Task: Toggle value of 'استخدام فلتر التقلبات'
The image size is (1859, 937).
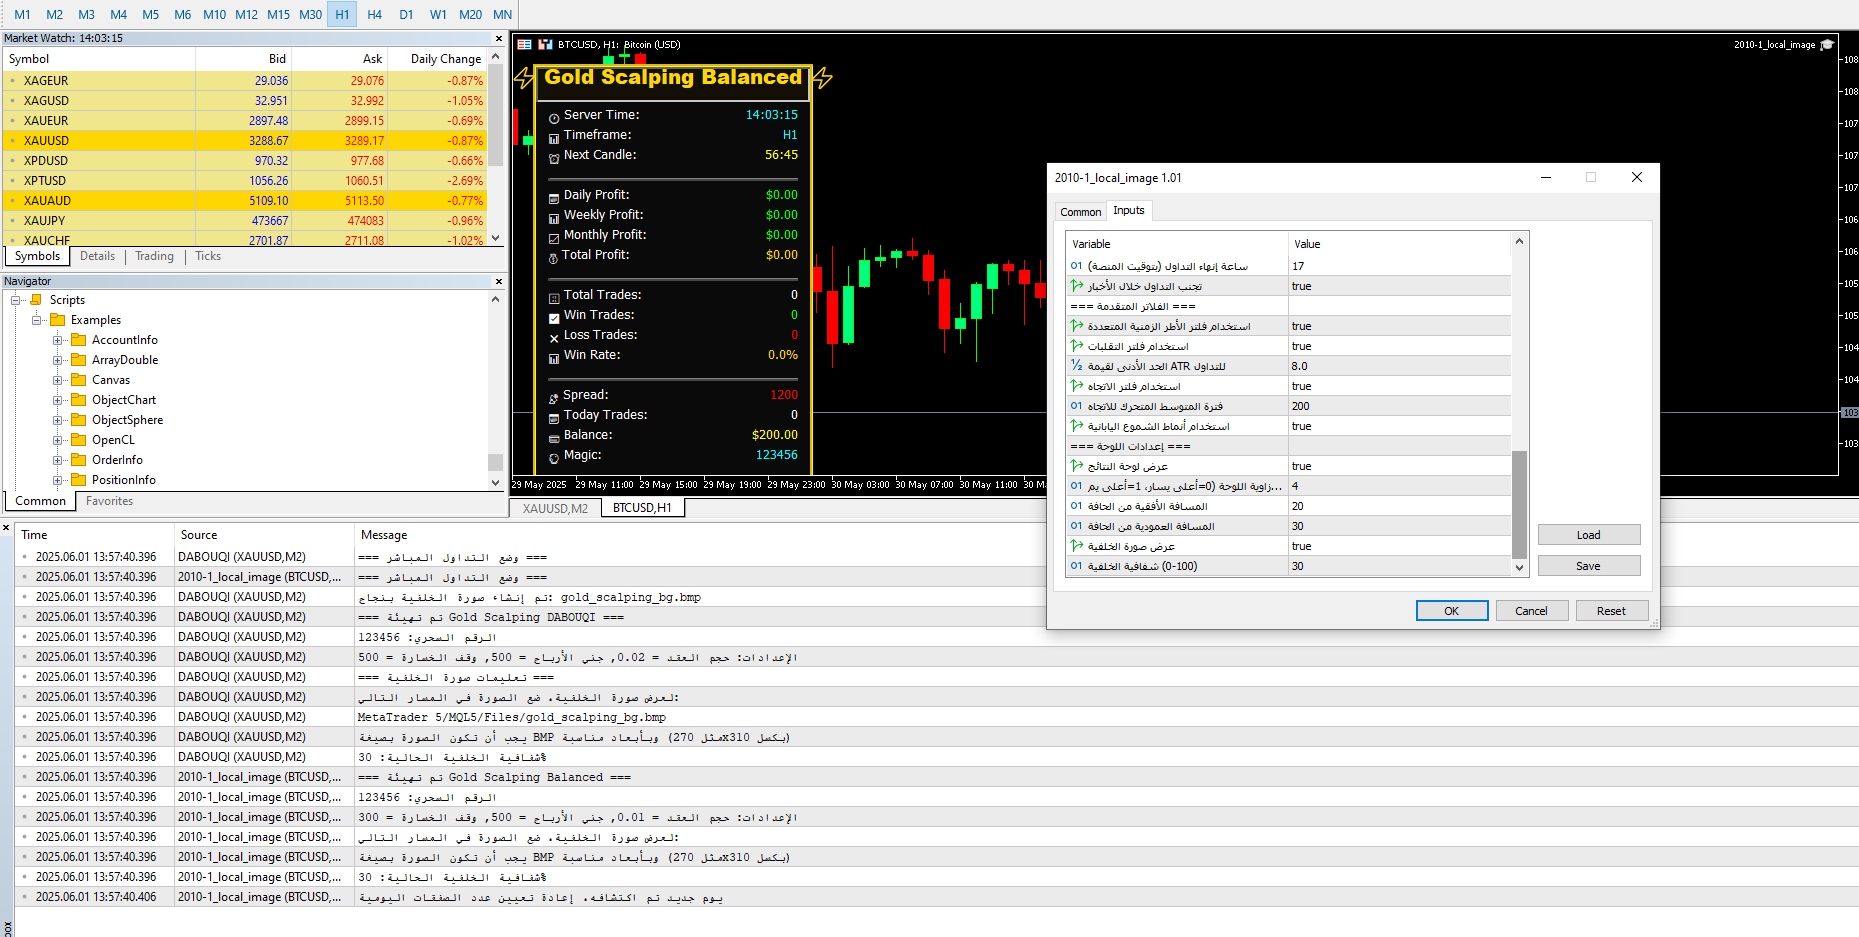Action: [x=1399, y=346]
